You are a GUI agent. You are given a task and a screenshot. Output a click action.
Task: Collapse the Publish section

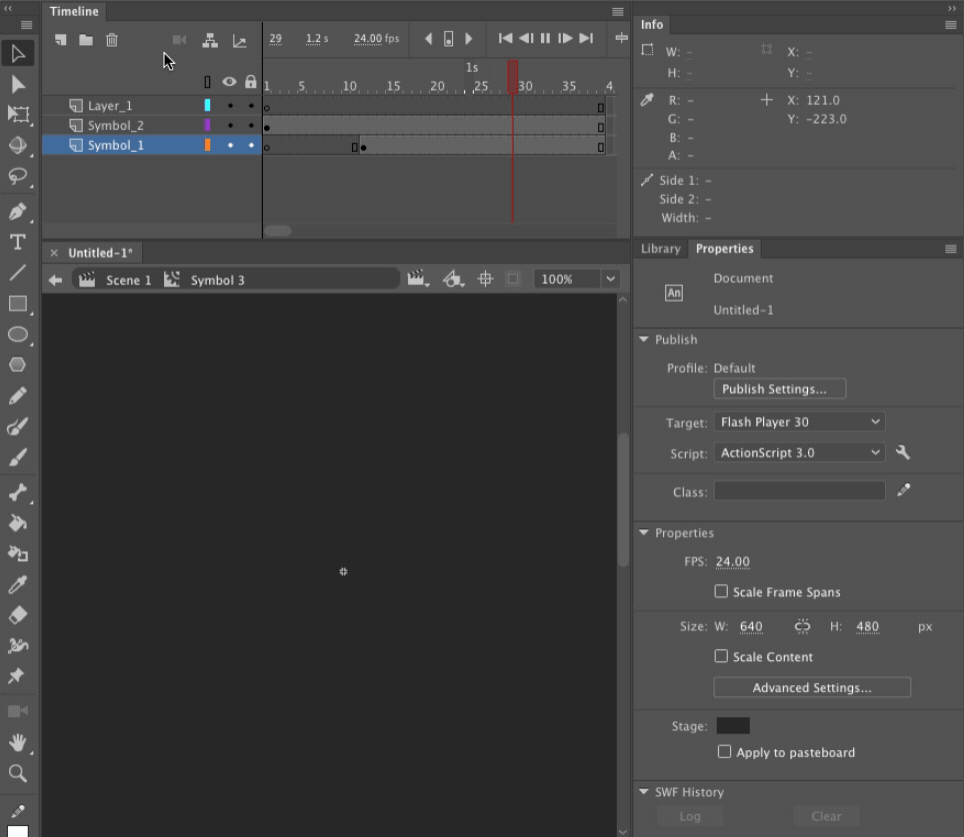point(644,340)
